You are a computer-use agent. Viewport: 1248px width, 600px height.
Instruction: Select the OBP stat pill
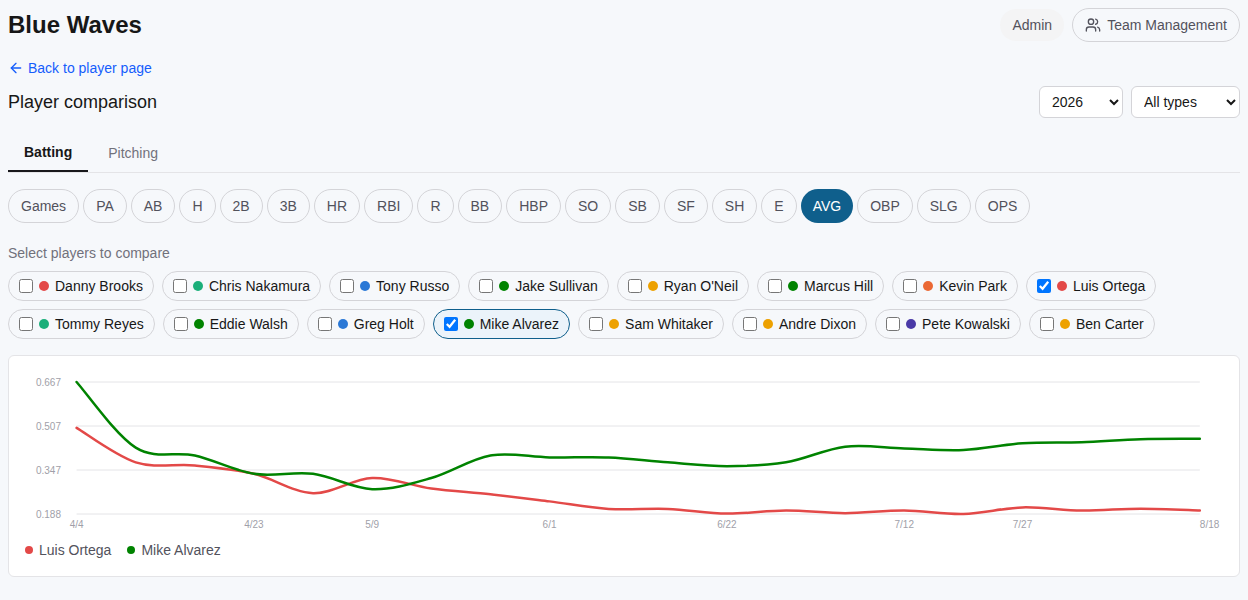tap(885, 206)
